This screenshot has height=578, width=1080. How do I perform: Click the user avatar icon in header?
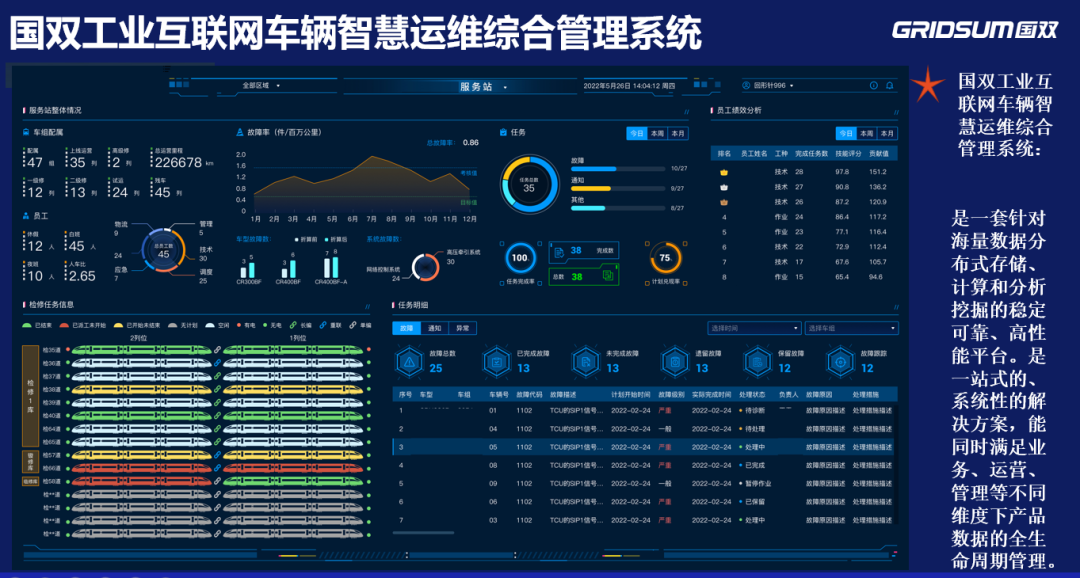[x=746, y=85]
